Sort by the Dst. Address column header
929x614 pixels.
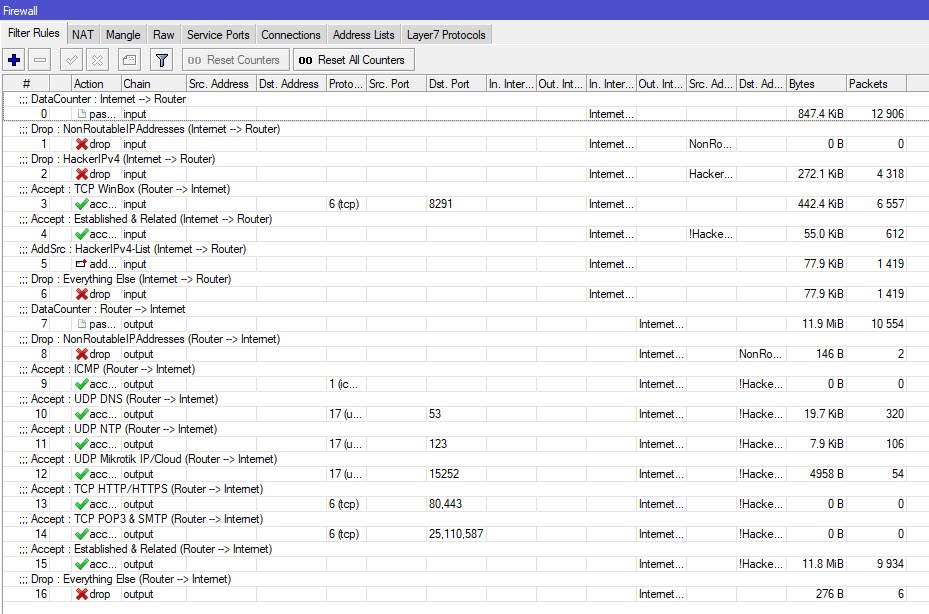[291, 84]
